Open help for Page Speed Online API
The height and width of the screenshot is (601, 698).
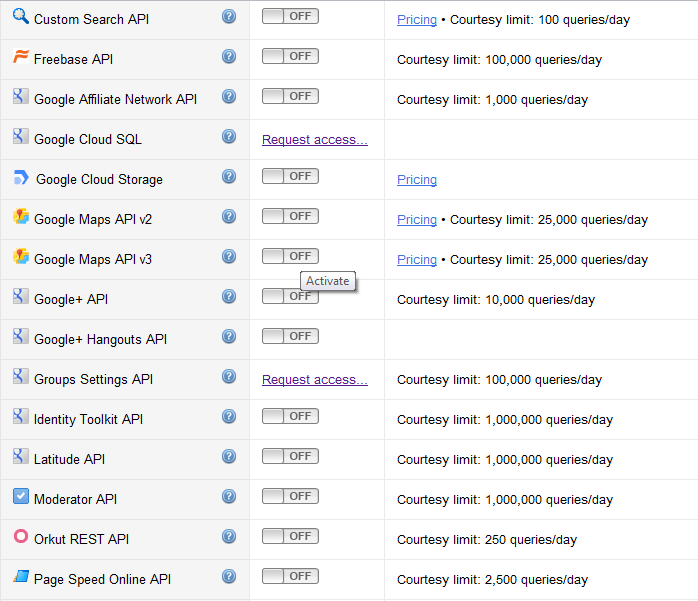(229, 576)
